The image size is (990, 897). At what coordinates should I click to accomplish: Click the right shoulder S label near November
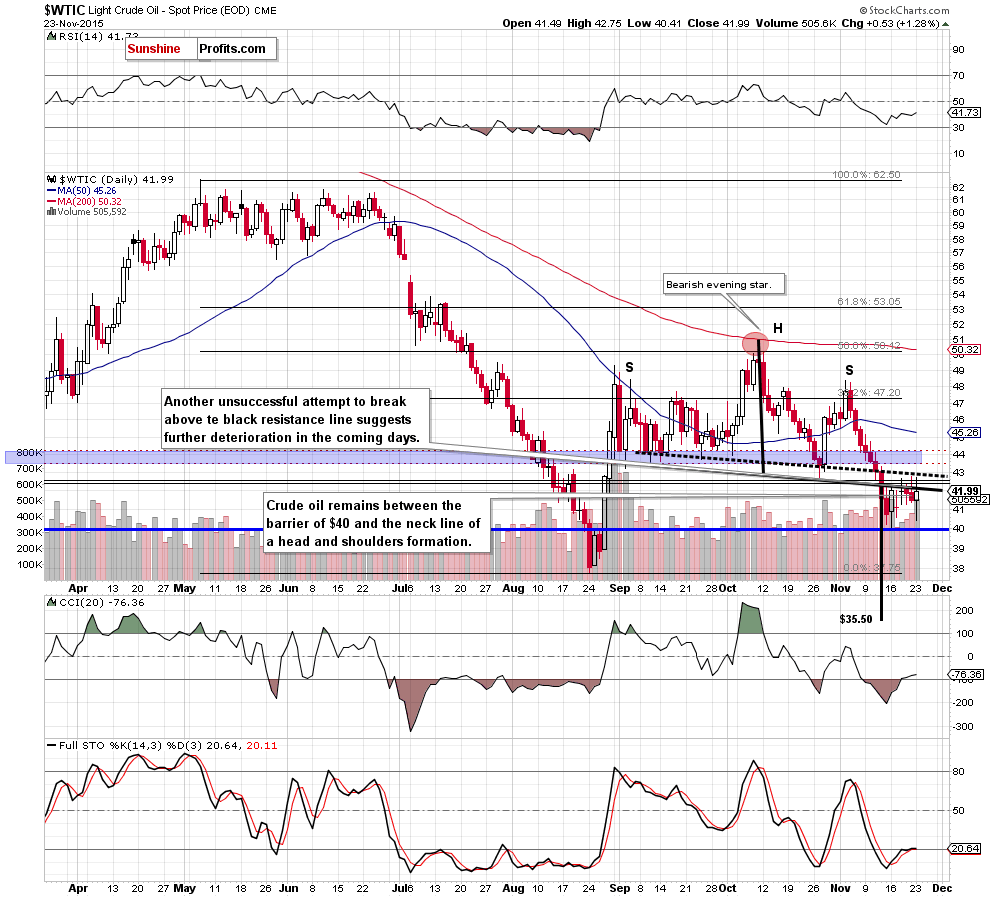(849, 371)
